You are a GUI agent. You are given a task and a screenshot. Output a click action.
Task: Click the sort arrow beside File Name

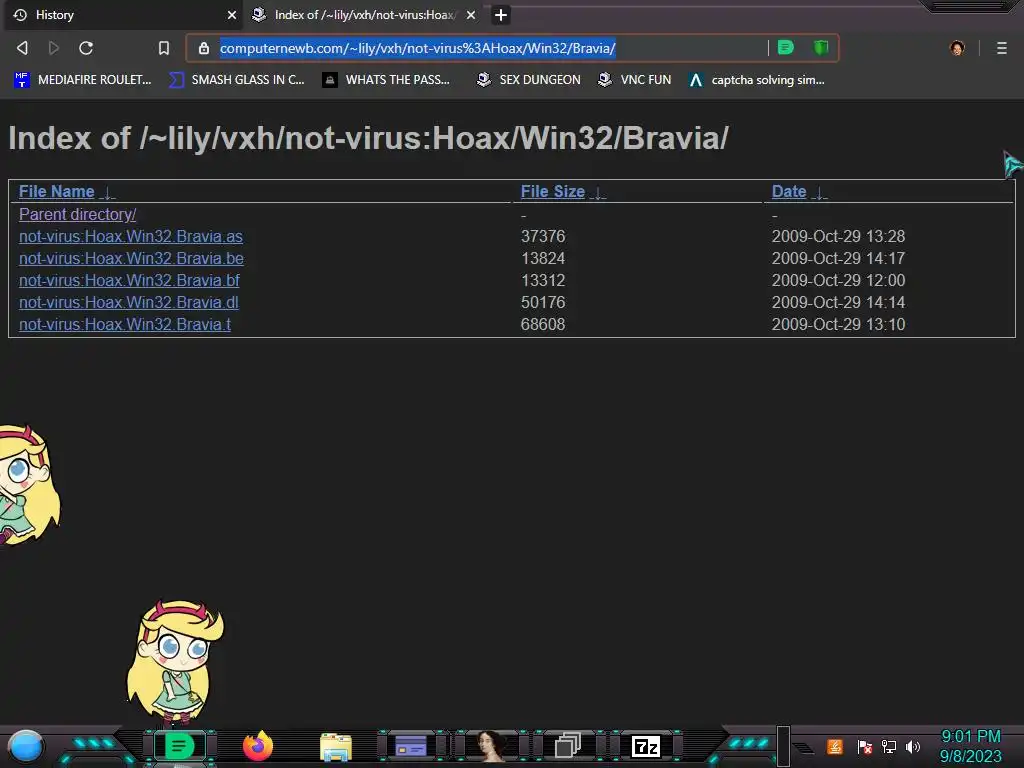pos(108,193)
